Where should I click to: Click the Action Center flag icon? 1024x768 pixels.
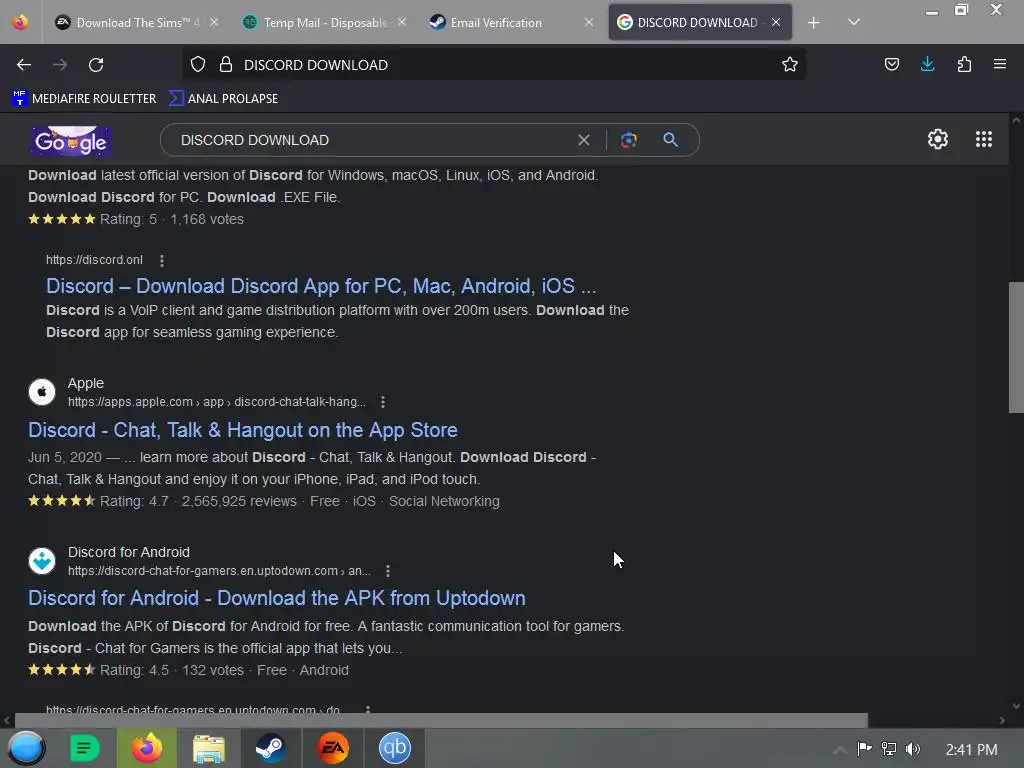[864, 749]
